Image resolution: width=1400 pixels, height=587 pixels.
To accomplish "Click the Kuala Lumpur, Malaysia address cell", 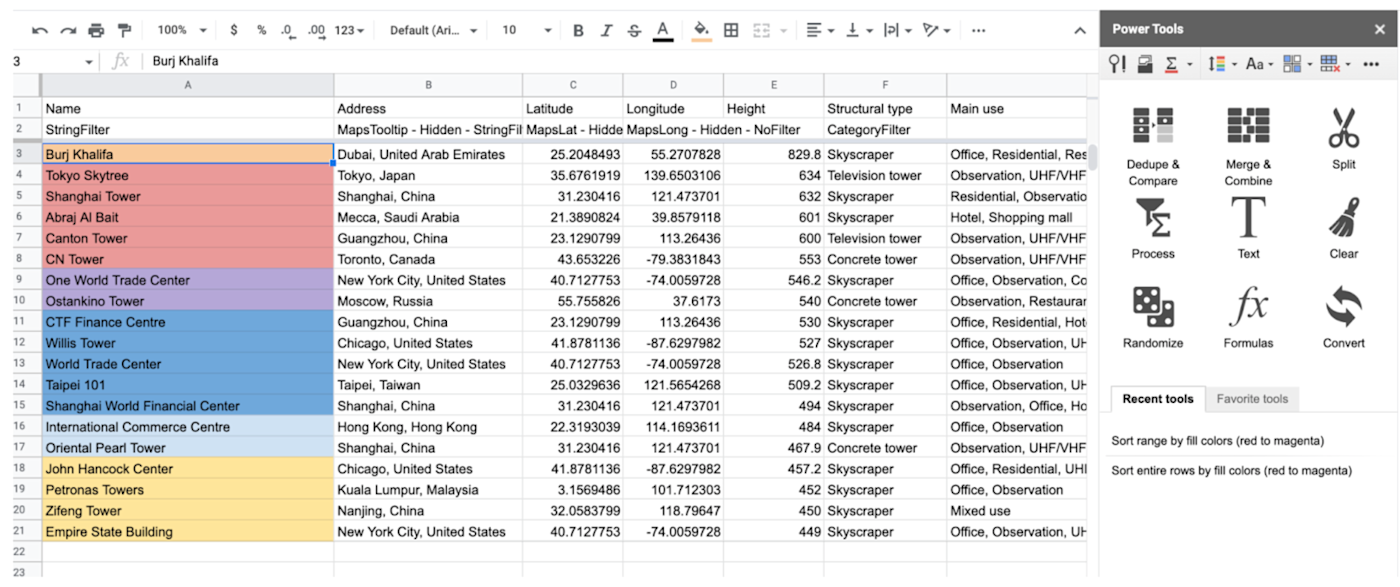I will 428,490.
